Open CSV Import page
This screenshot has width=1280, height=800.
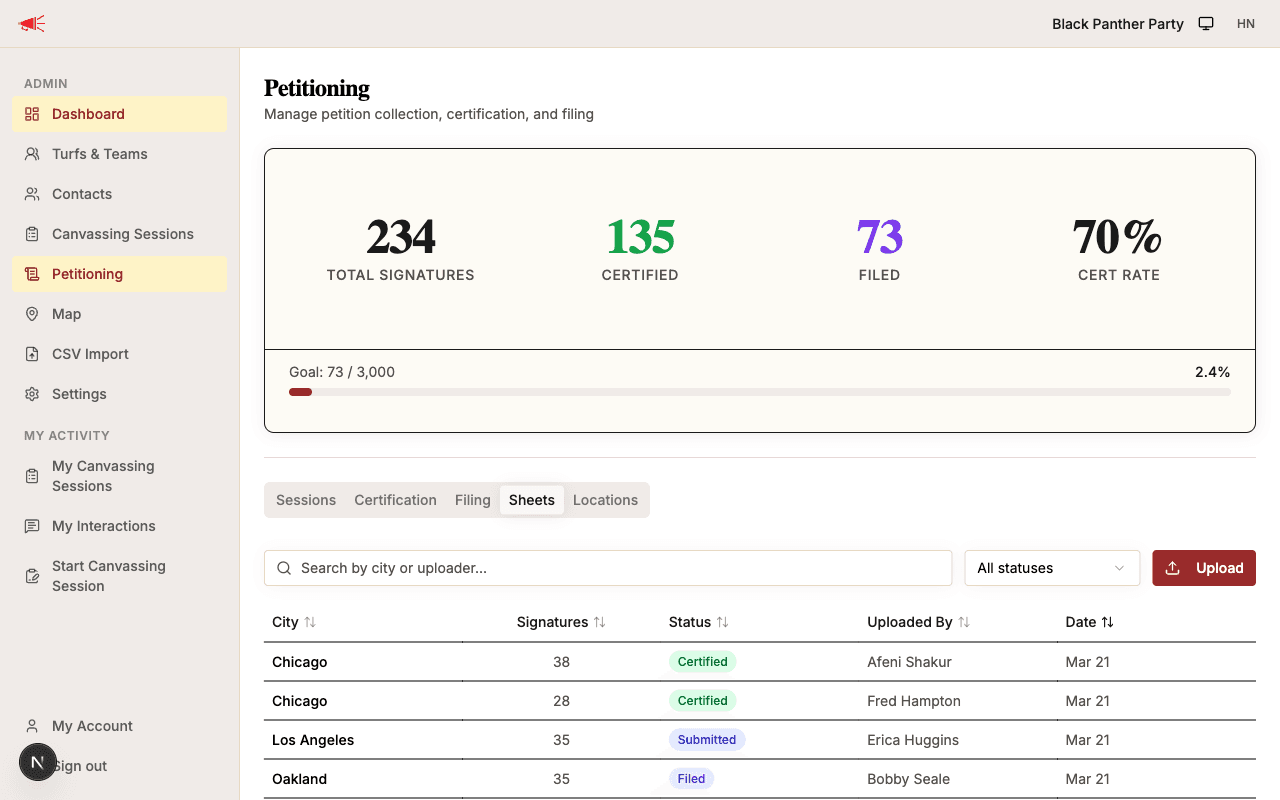[120, 354]
